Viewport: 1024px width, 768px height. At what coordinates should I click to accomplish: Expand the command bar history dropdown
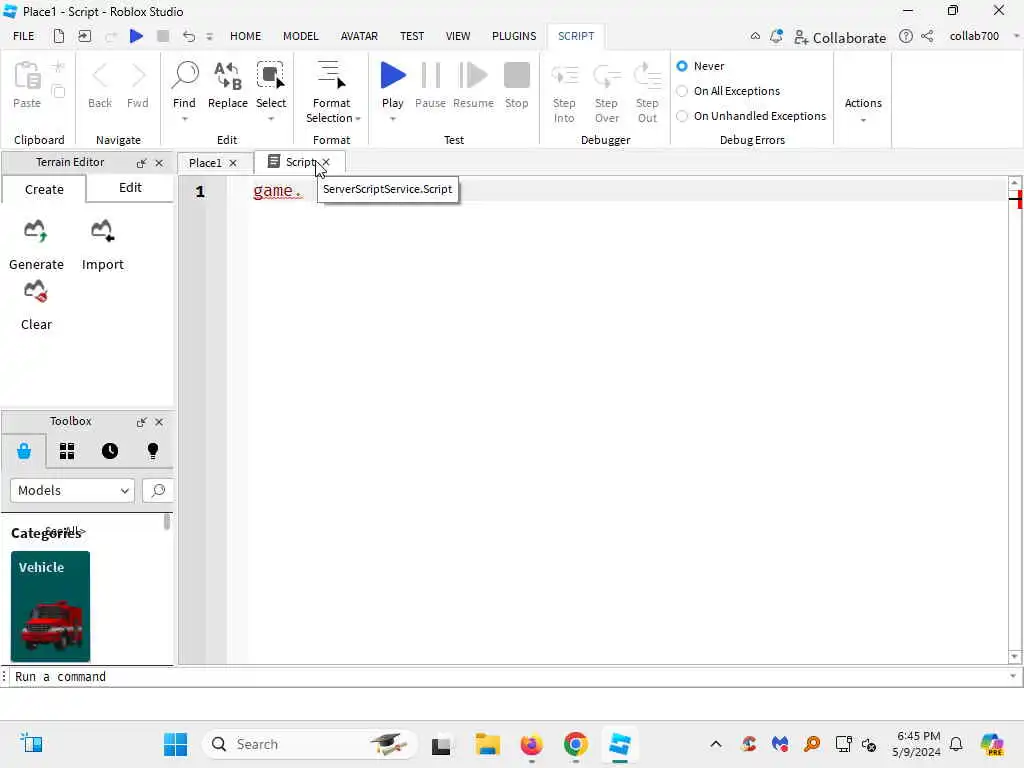(x=1013, y=677)
